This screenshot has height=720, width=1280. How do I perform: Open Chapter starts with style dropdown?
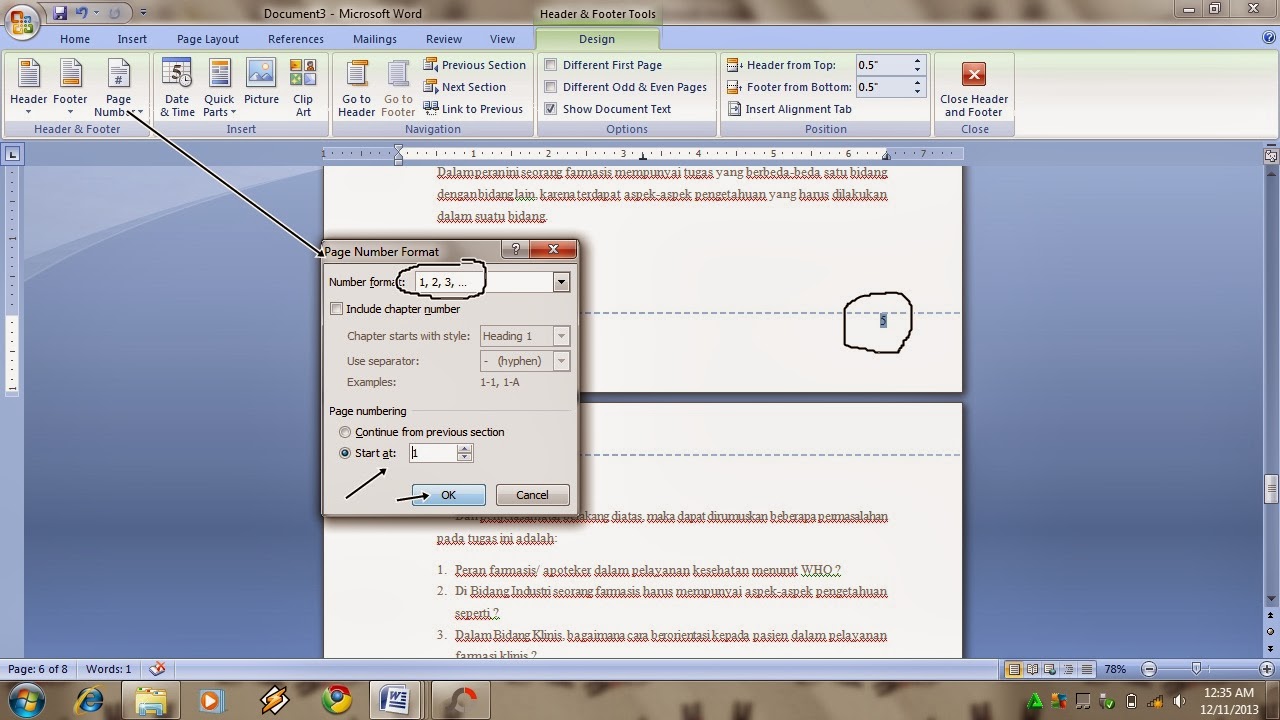tap(561, 336)
